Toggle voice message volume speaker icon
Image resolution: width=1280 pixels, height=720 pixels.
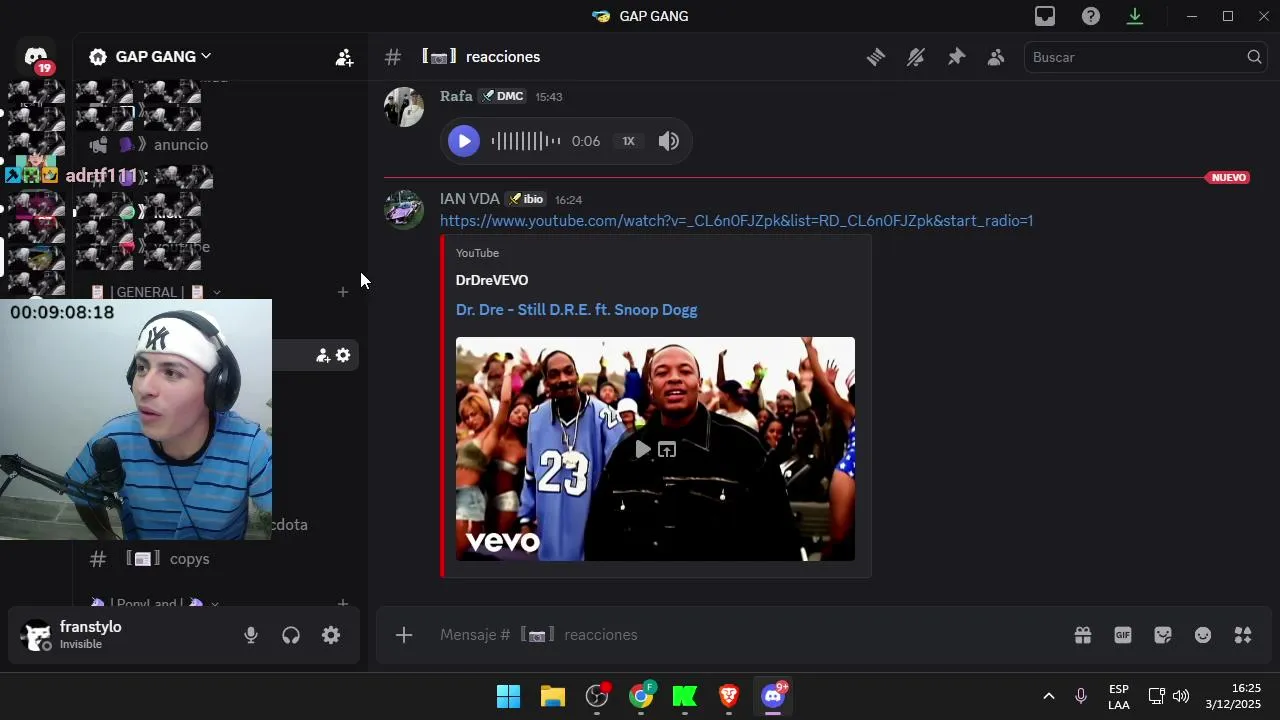click(669, 141)
